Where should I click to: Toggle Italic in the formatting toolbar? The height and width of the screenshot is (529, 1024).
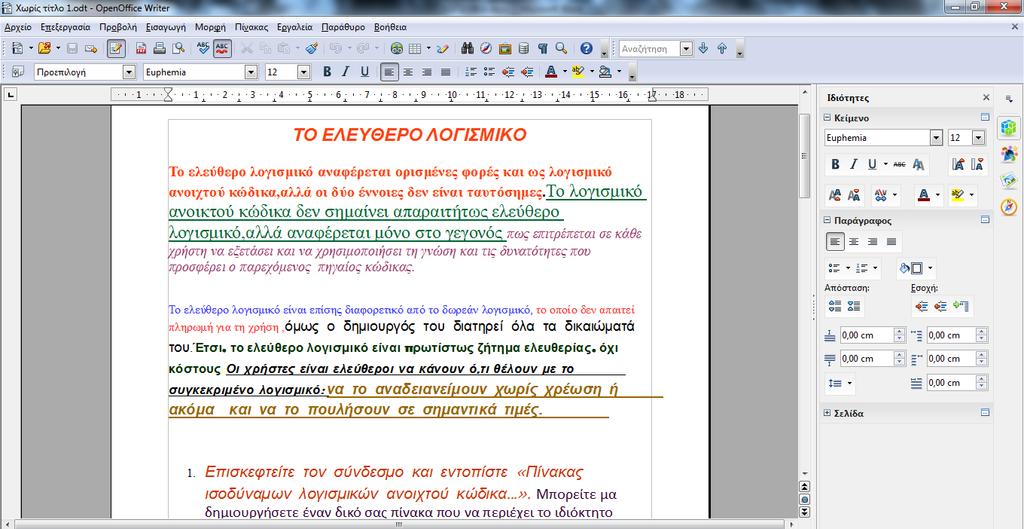[345, 71]
